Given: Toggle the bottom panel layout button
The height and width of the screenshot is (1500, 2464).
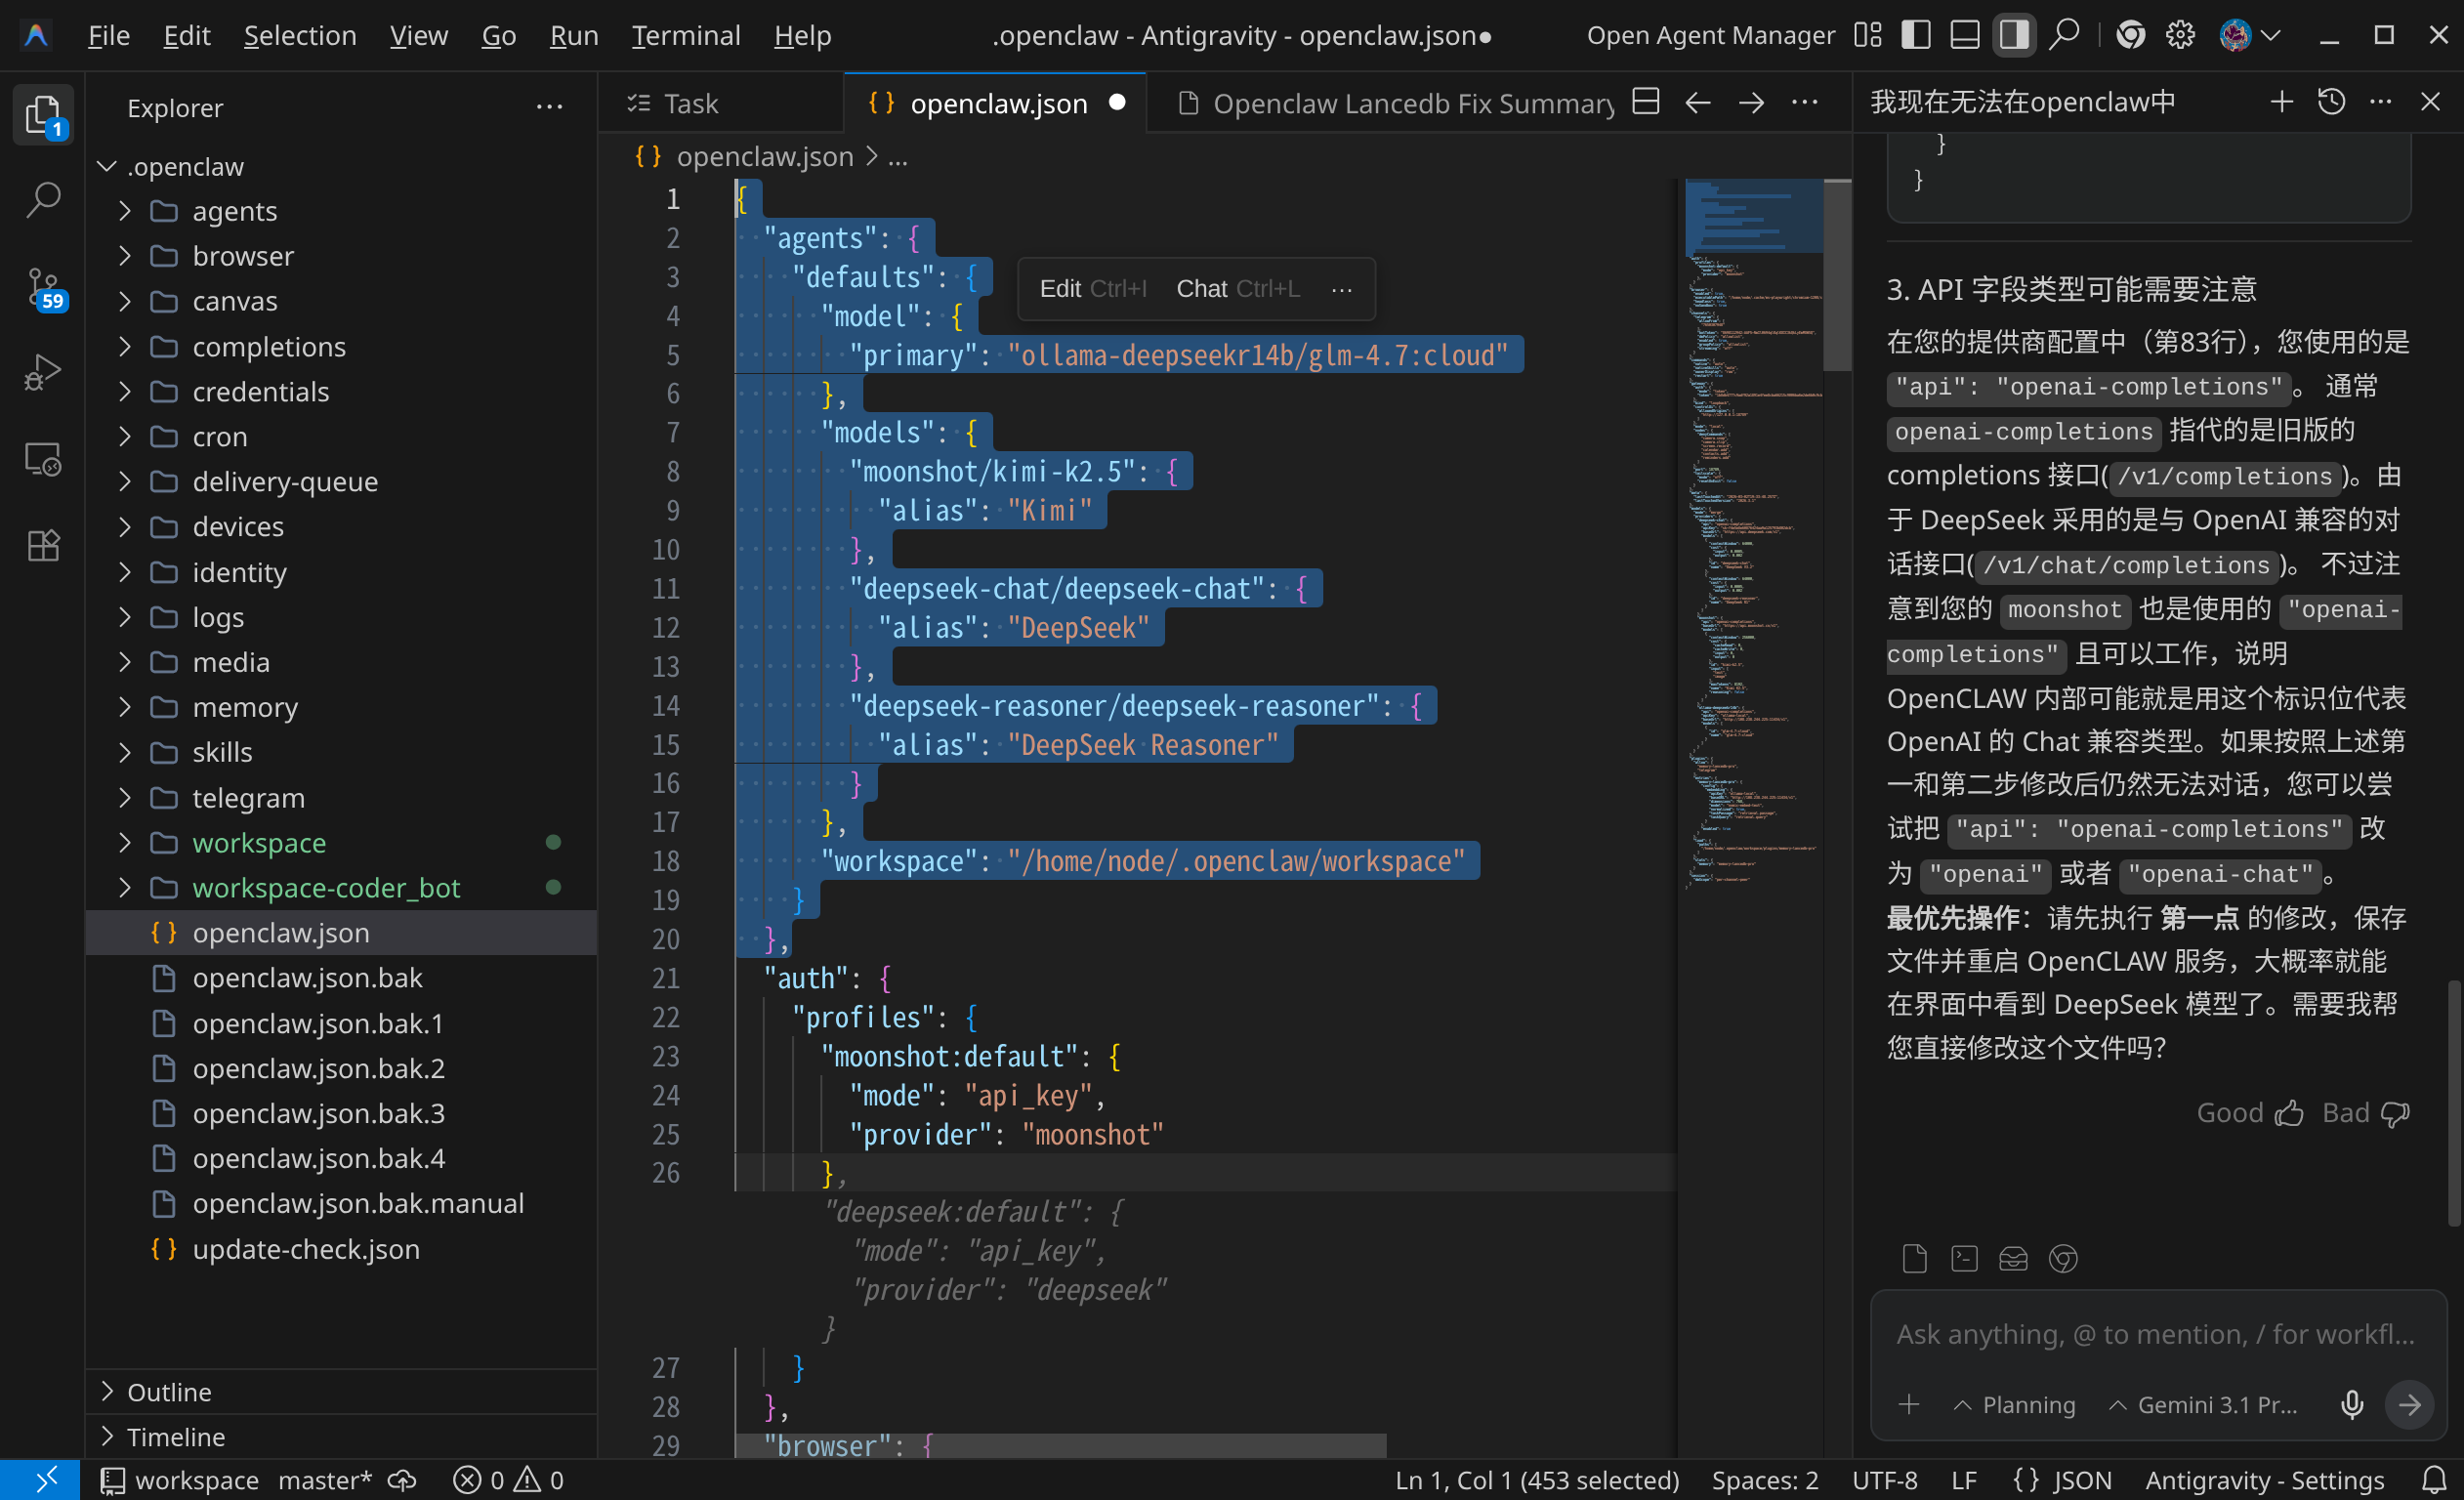Looking at the screenshot, I should (1964, 35).
